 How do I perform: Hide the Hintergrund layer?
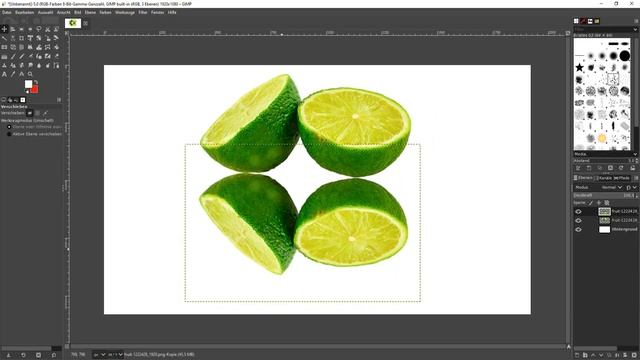(578, 229)
